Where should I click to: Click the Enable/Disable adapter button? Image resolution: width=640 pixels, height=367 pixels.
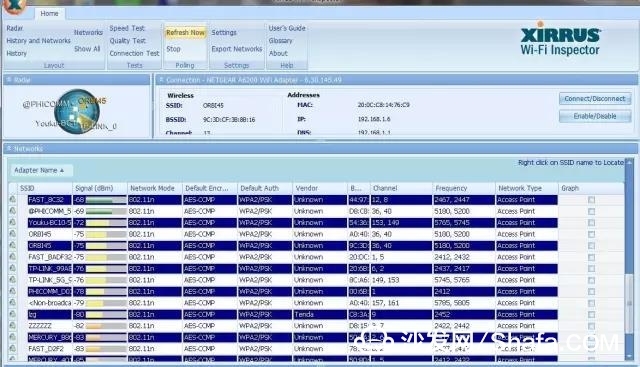pyautogui.click(x=595, y=116)
